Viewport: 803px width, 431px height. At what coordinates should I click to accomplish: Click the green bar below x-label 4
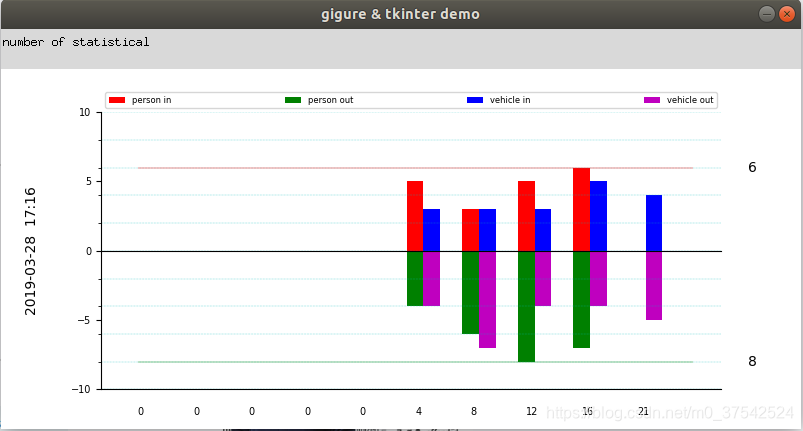[x=415, y=278]
